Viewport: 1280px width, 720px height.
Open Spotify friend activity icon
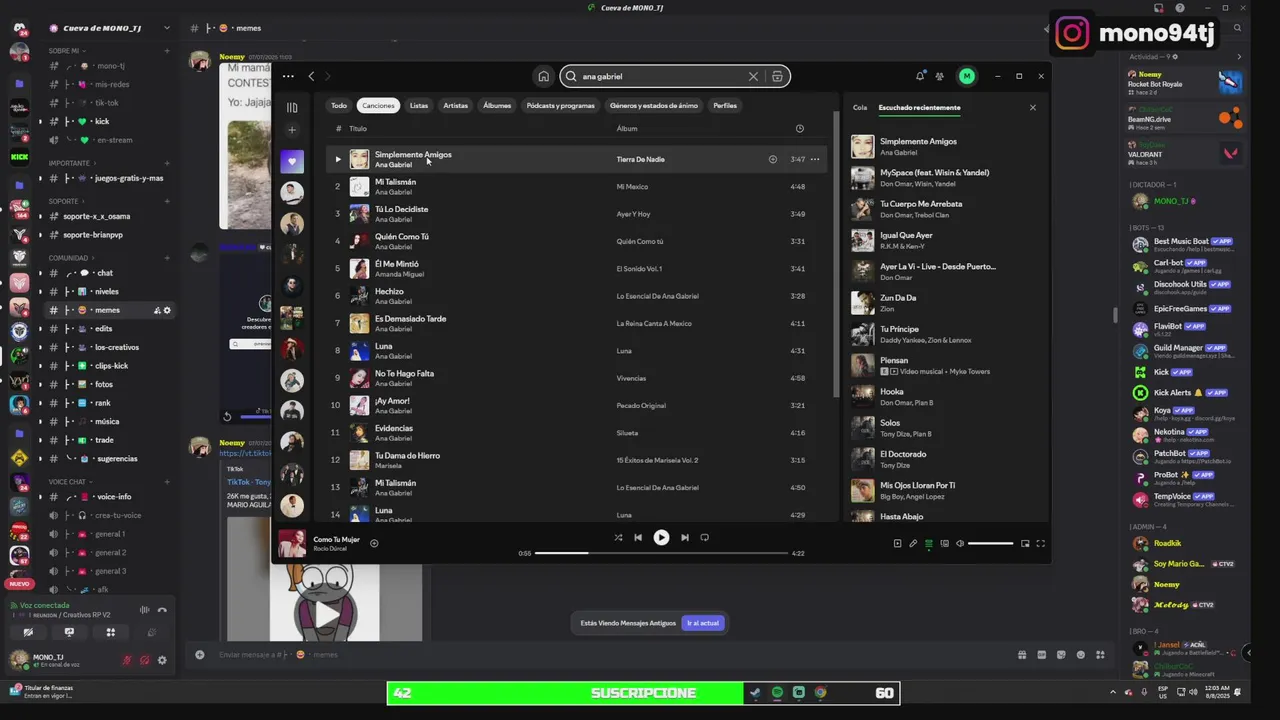point(940,76)
